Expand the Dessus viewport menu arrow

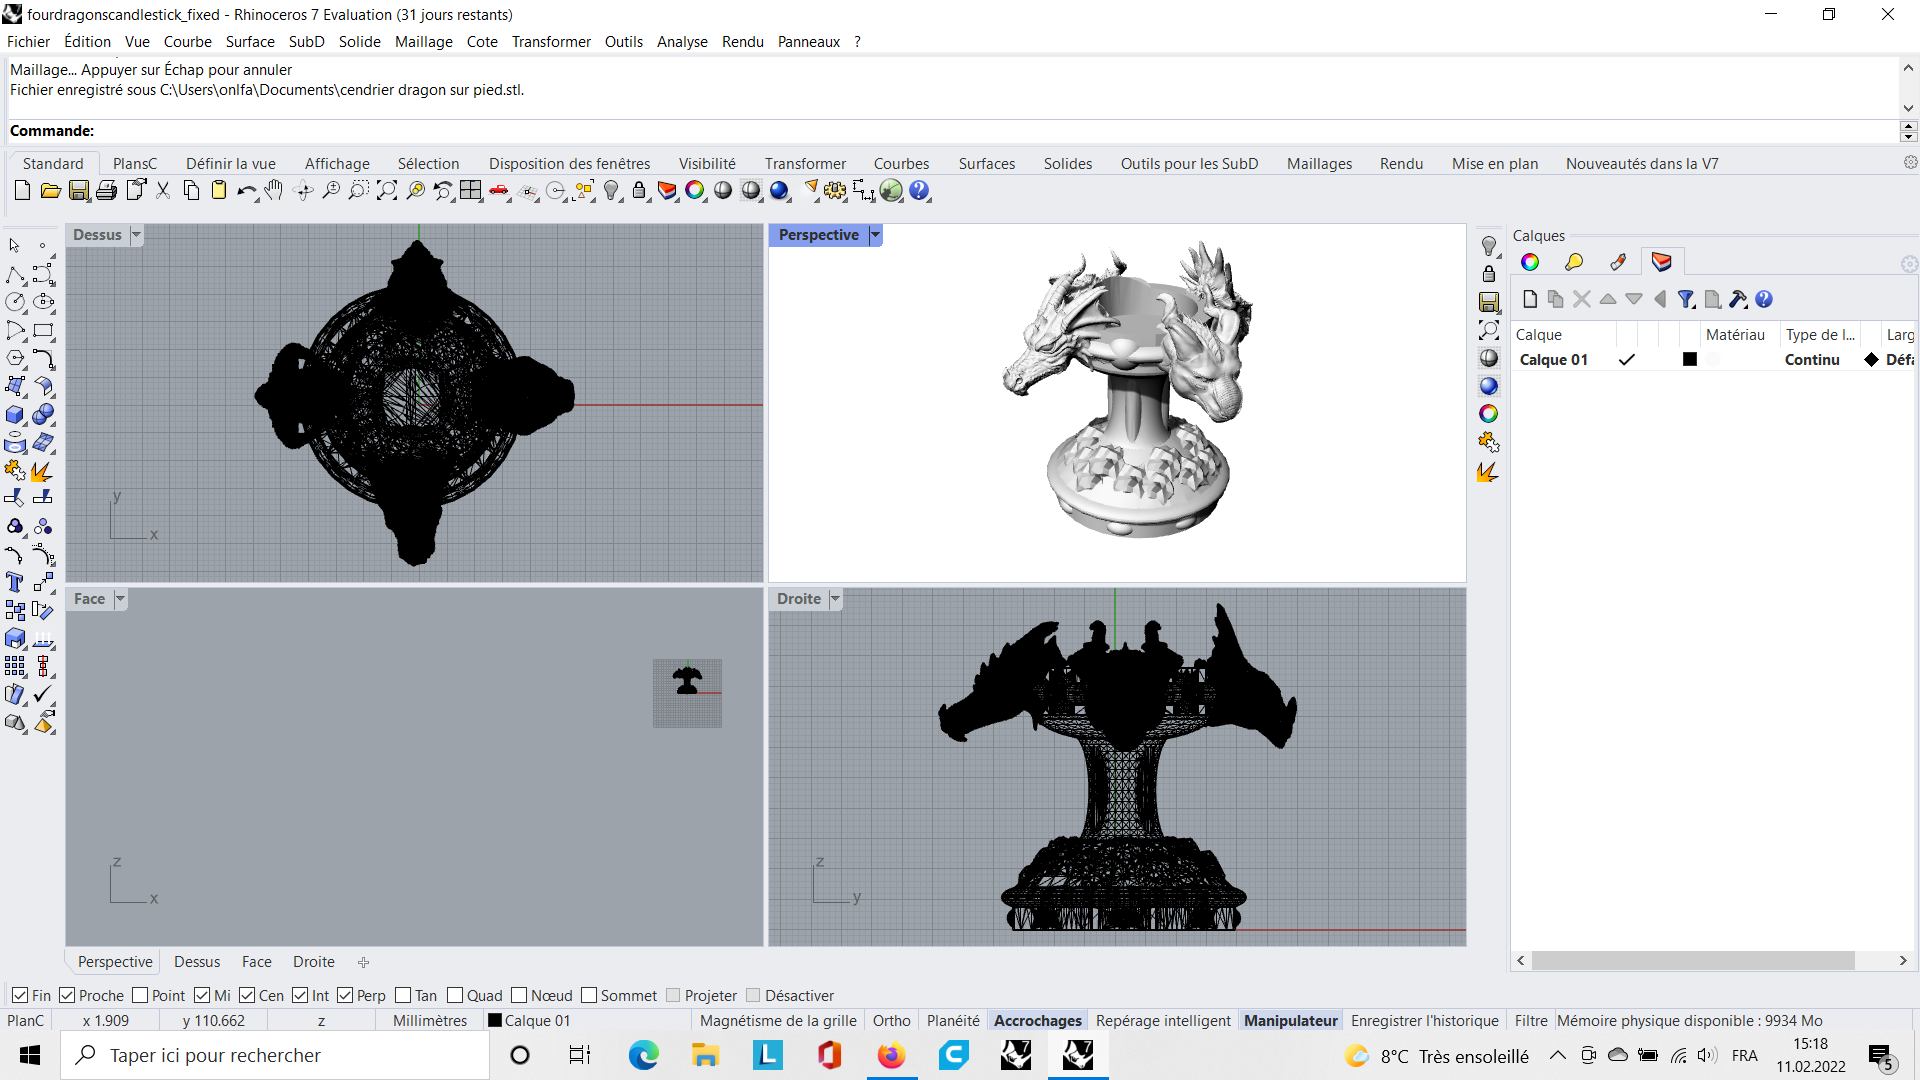(x=136, y=235)
